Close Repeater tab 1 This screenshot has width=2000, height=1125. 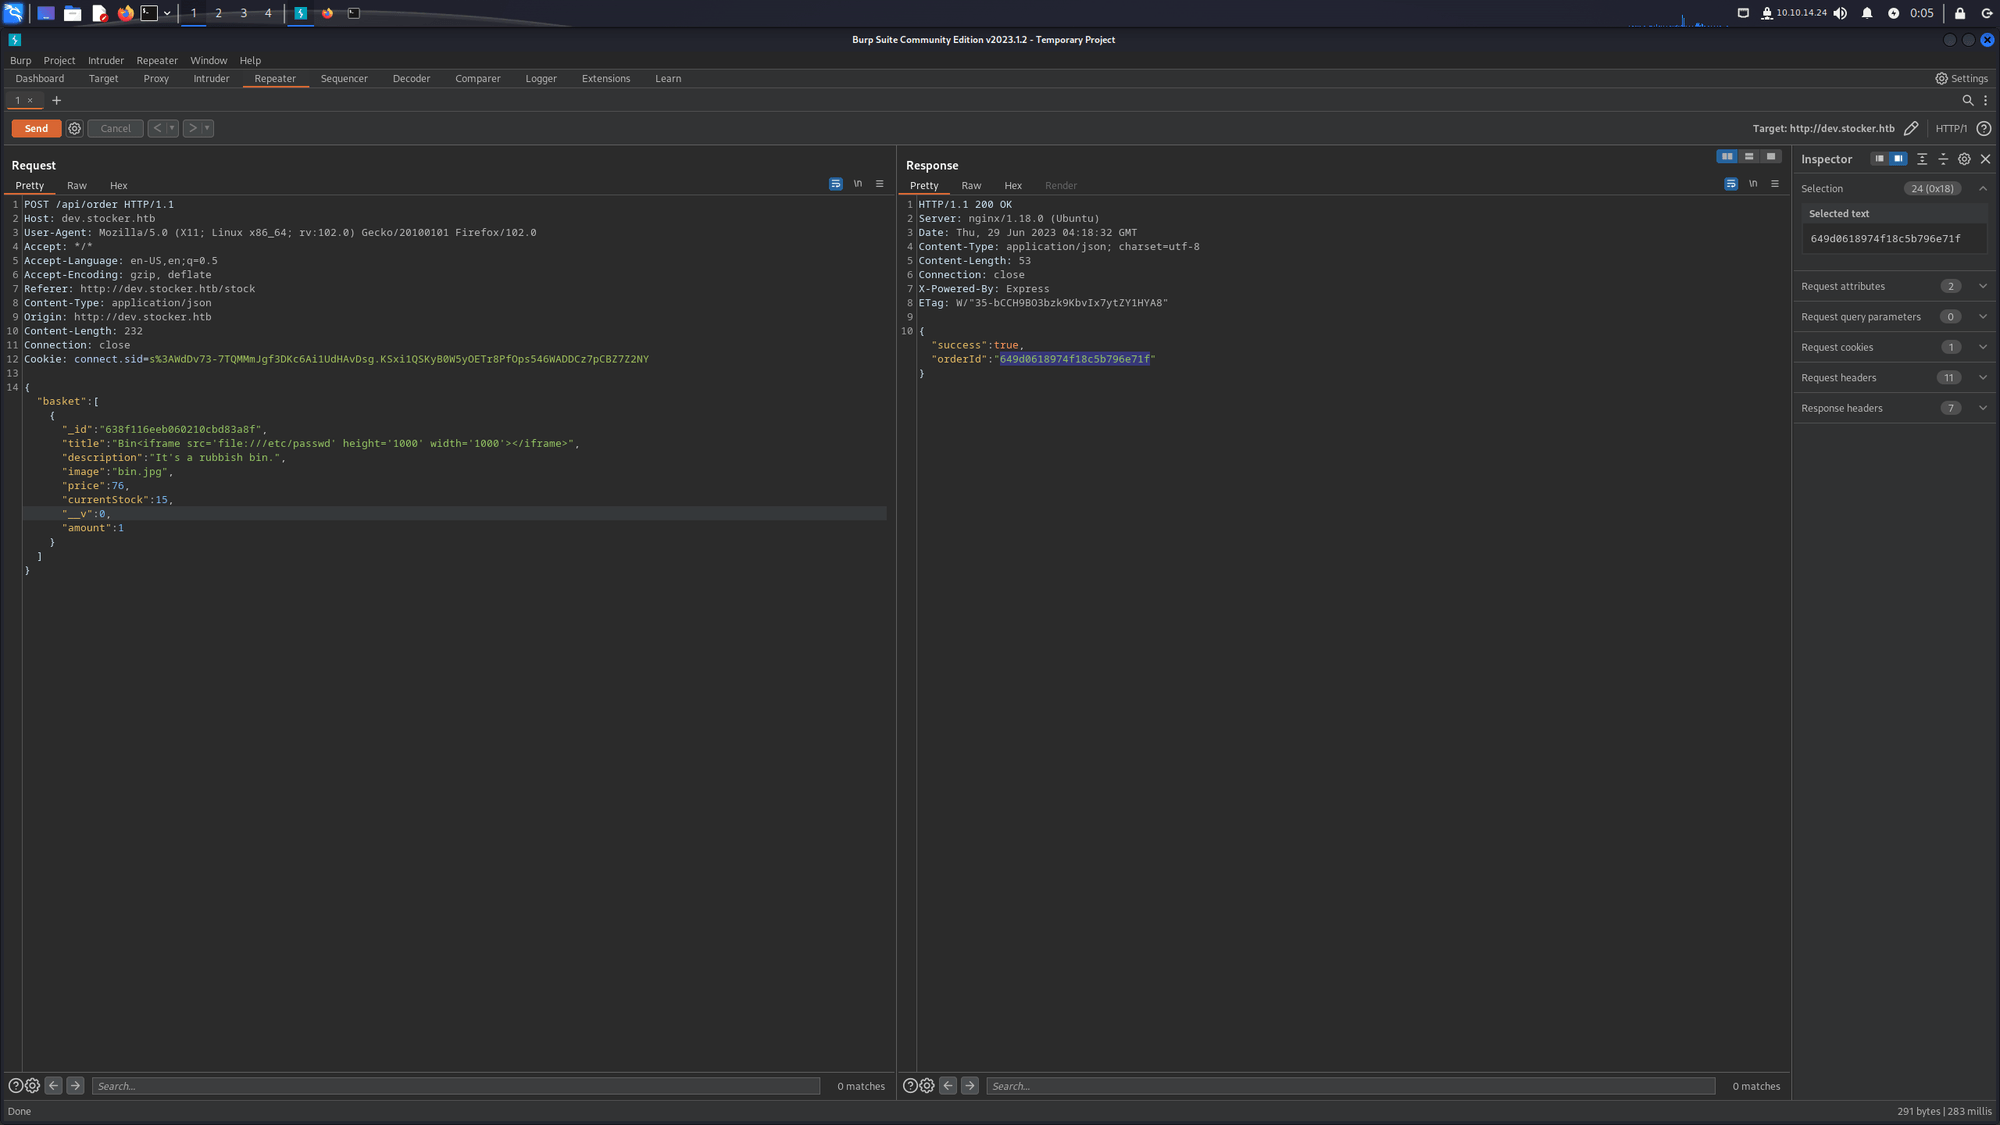[x=30, y=100]
